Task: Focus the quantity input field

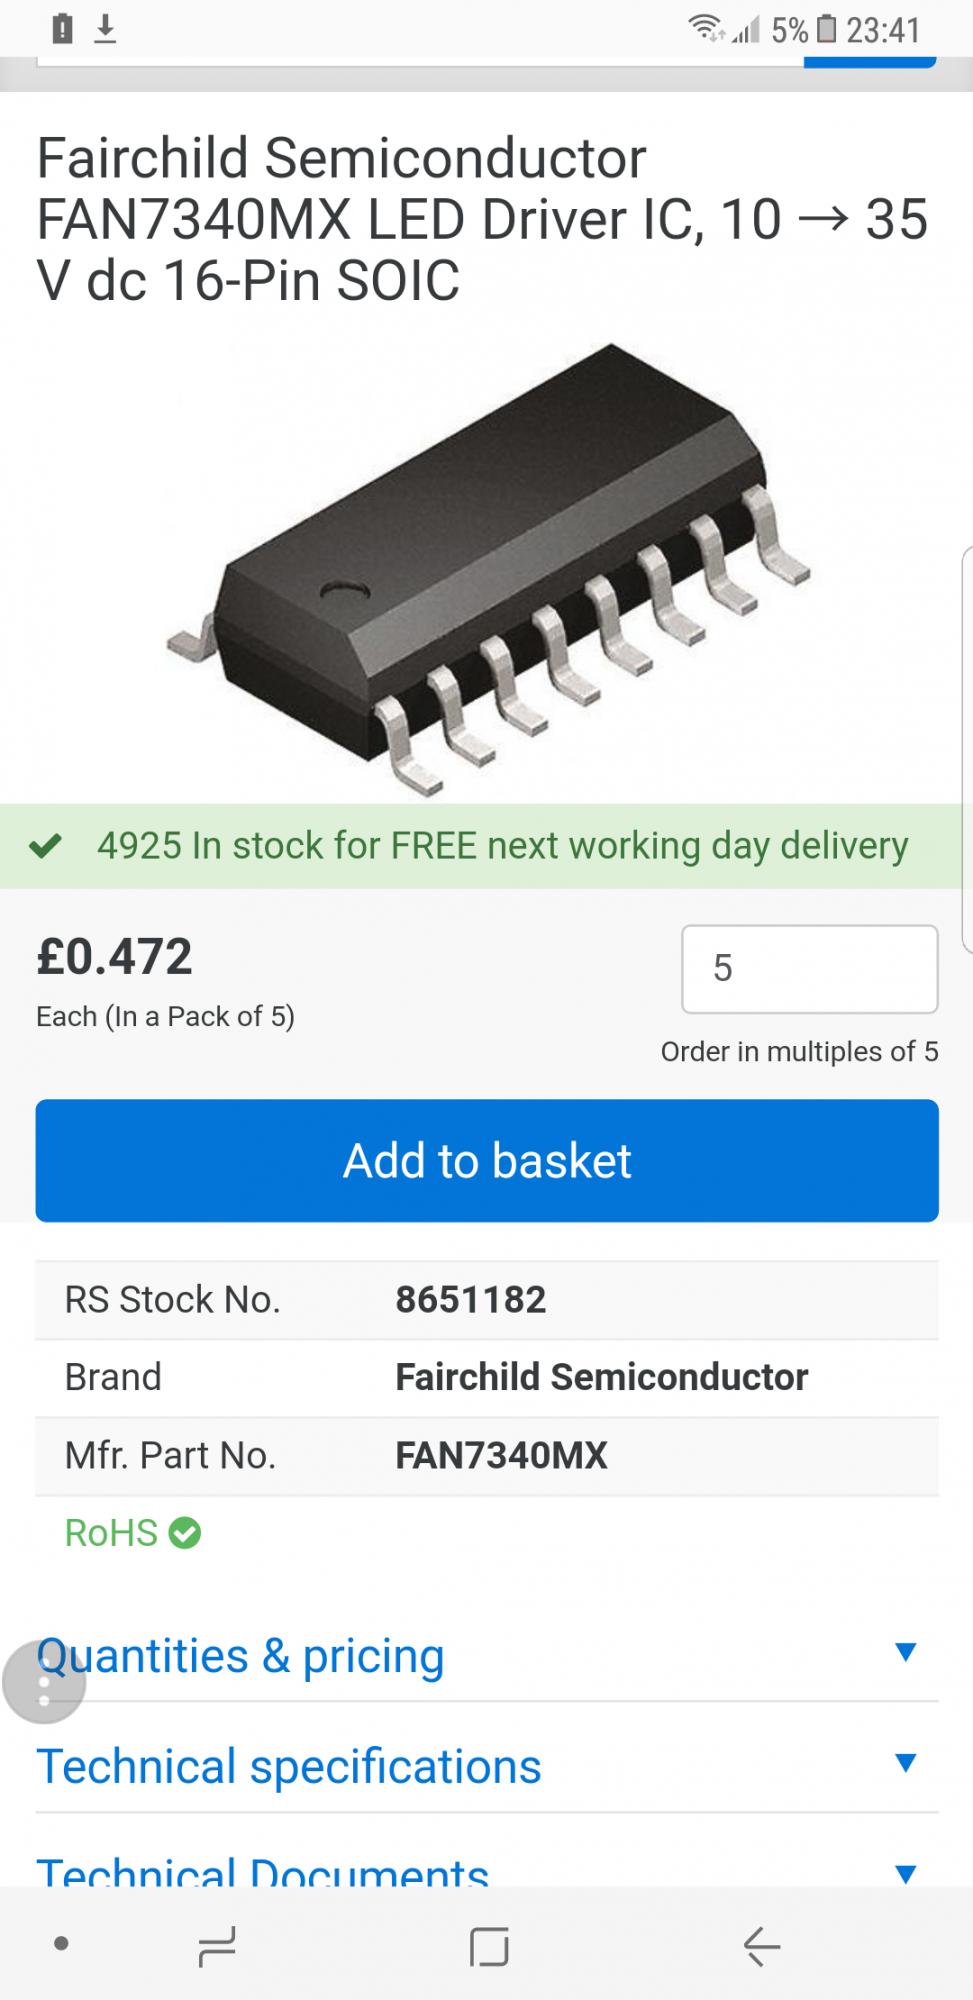Action: coord(809,968)
